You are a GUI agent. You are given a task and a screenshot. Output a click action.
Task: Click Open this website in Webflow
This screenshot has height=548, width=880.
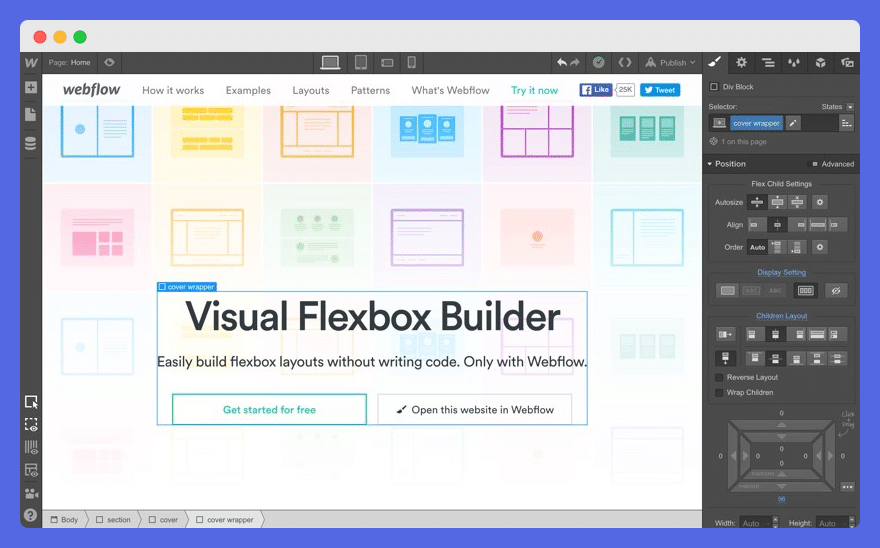click(475, 409)
